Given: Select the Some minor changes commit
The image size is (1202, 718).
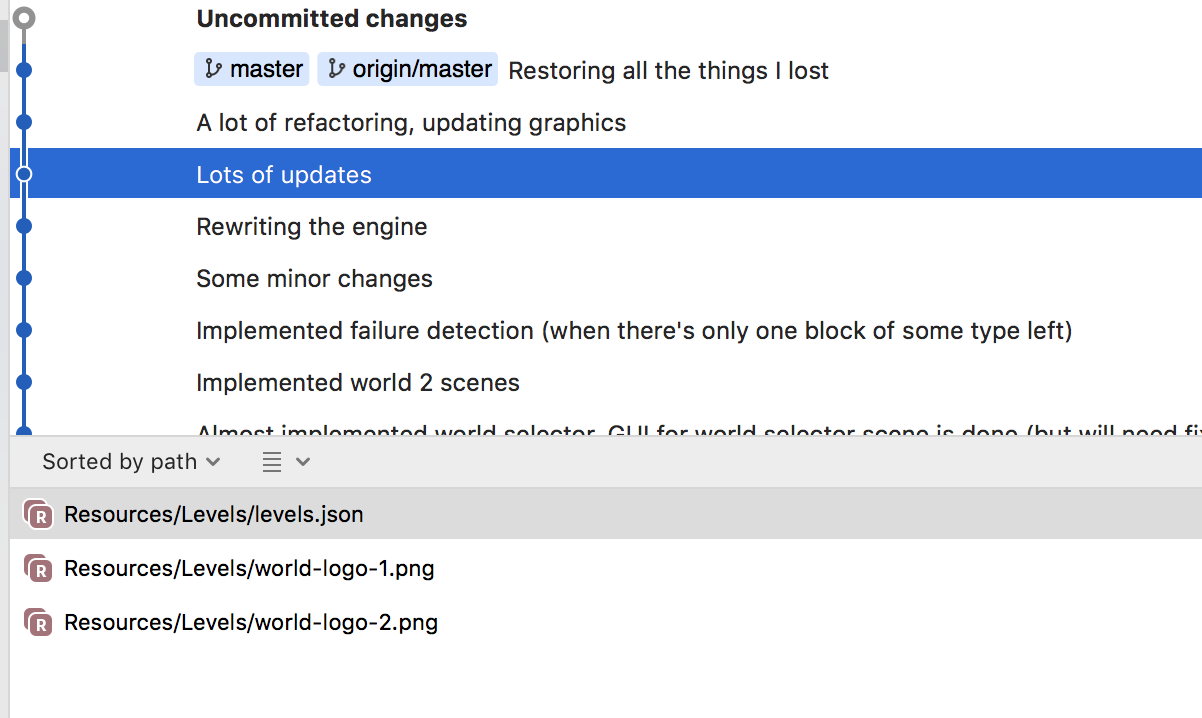Looking at the screenshot, I should pyautogui.click(x=606, y=278).
